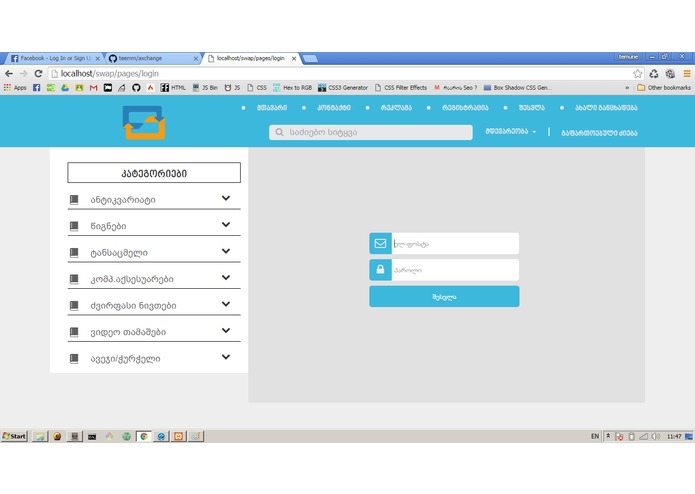The width and height of the screenshot is (695, 494).
Task: Expand the წიგნები category chevron
Action: pyautogui.click(x=226, y=225)
